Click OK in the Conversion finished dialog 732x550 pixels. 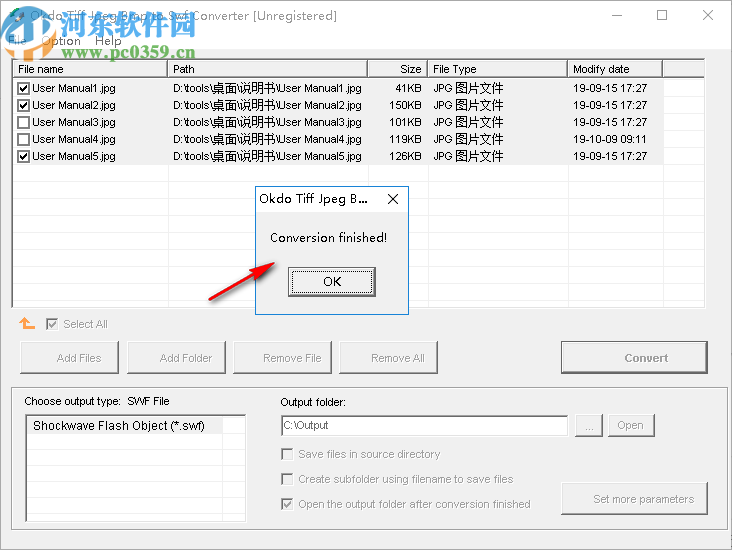coord(331,282)
